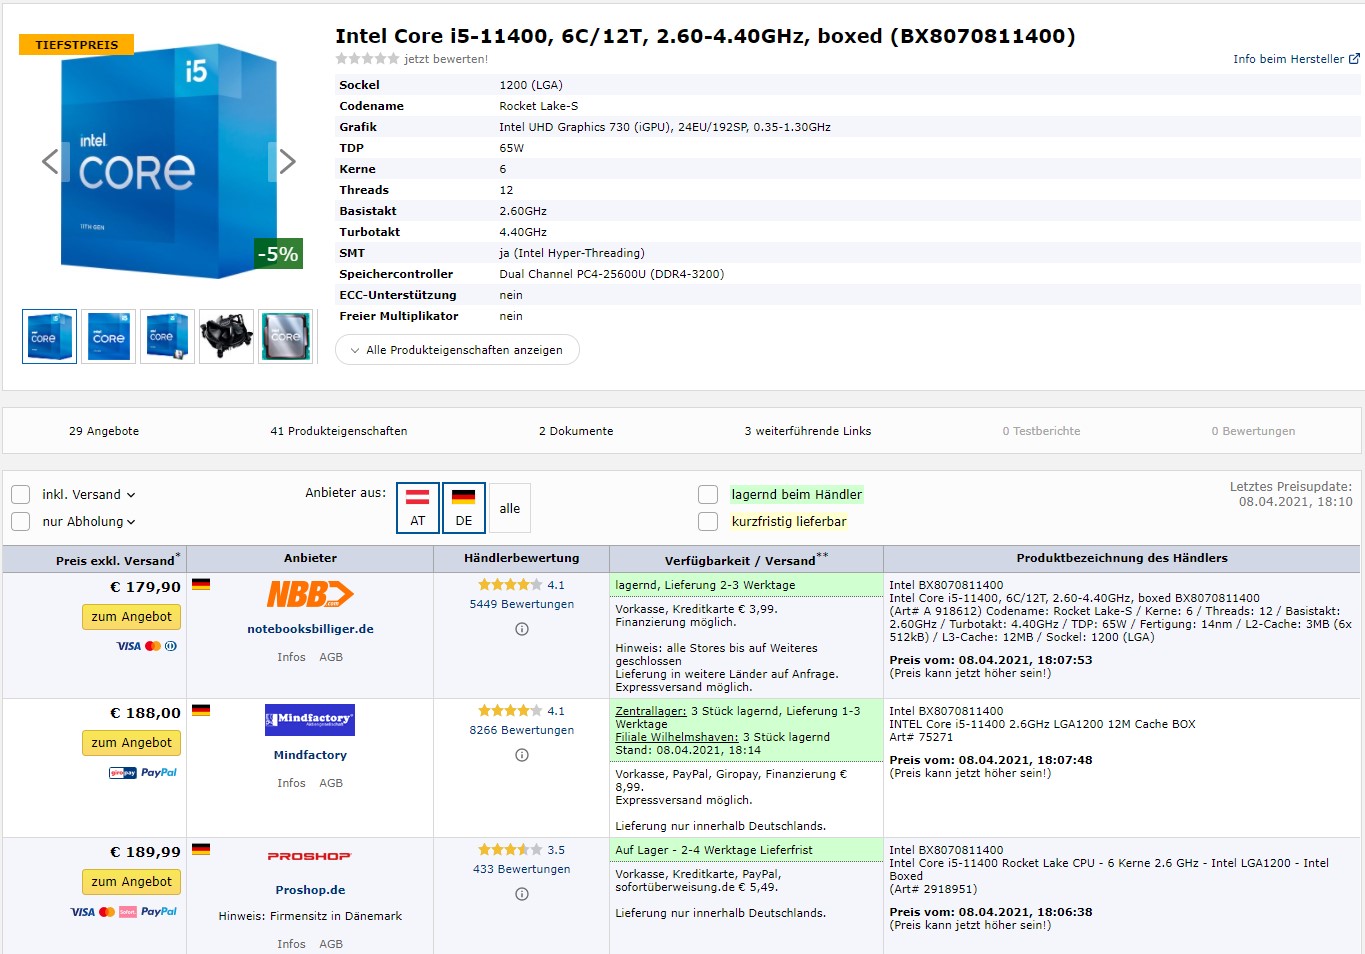Open 41 Produkteigenschaften tab
This screenshot has width=1365, height=954.
[x=339, y=431]
